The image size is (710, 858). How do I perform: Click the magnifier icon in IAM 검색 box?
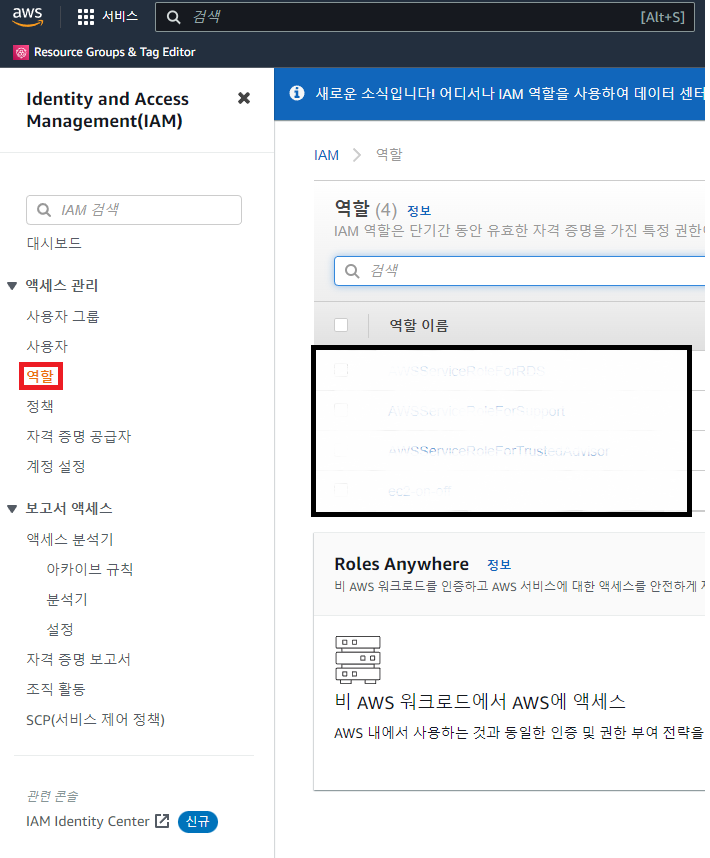[x=44, y=210]
